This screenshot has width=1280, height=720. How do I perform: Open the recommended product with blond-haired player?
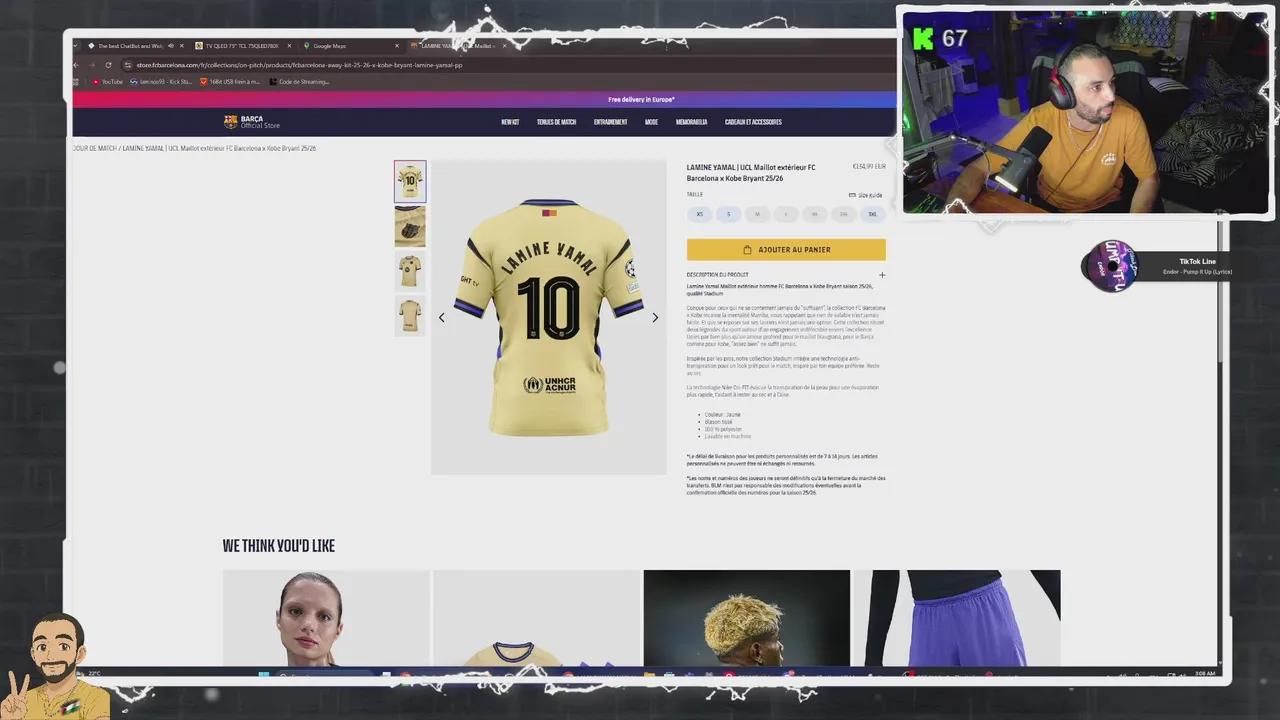tap(747, 618)
